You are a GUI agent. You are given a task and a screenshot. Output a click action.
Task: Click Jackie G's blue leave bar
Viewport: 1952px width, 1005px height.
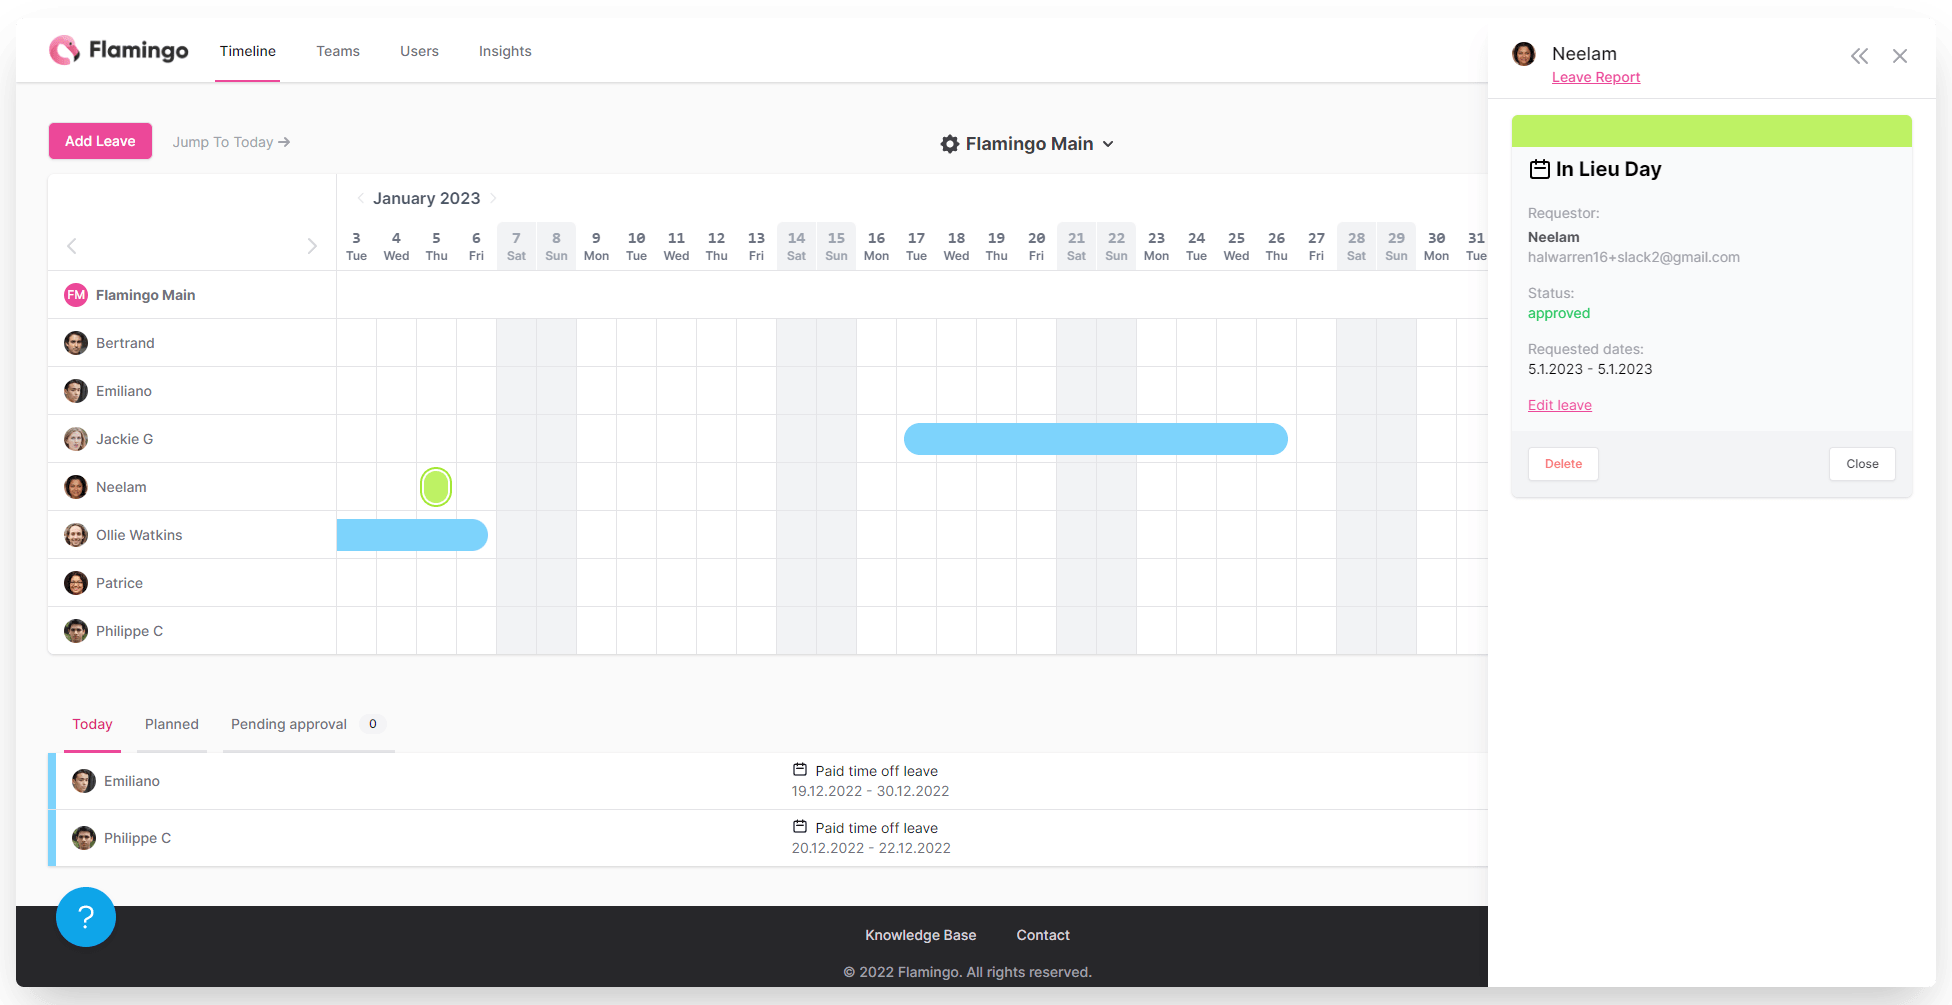point(1096,439)
